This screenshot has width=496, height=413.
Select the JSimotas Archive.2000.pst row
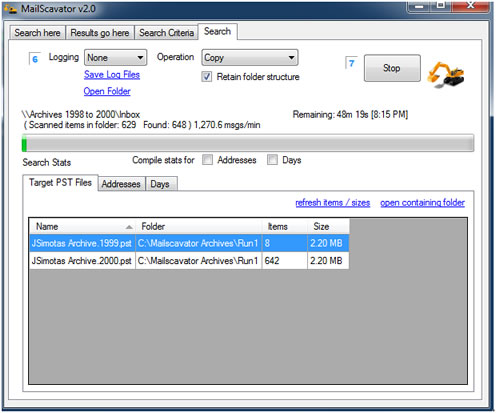coord(189,261)
